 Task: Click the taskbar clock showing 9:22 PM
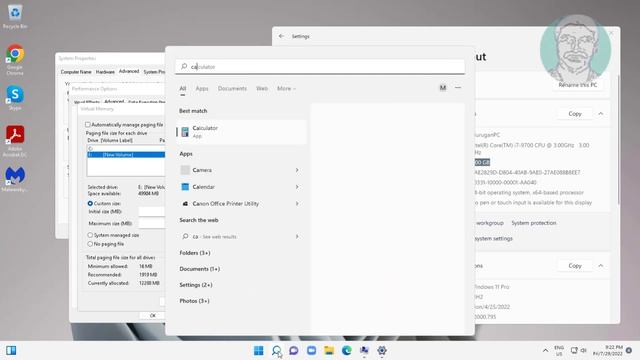[x=608, y=350]
